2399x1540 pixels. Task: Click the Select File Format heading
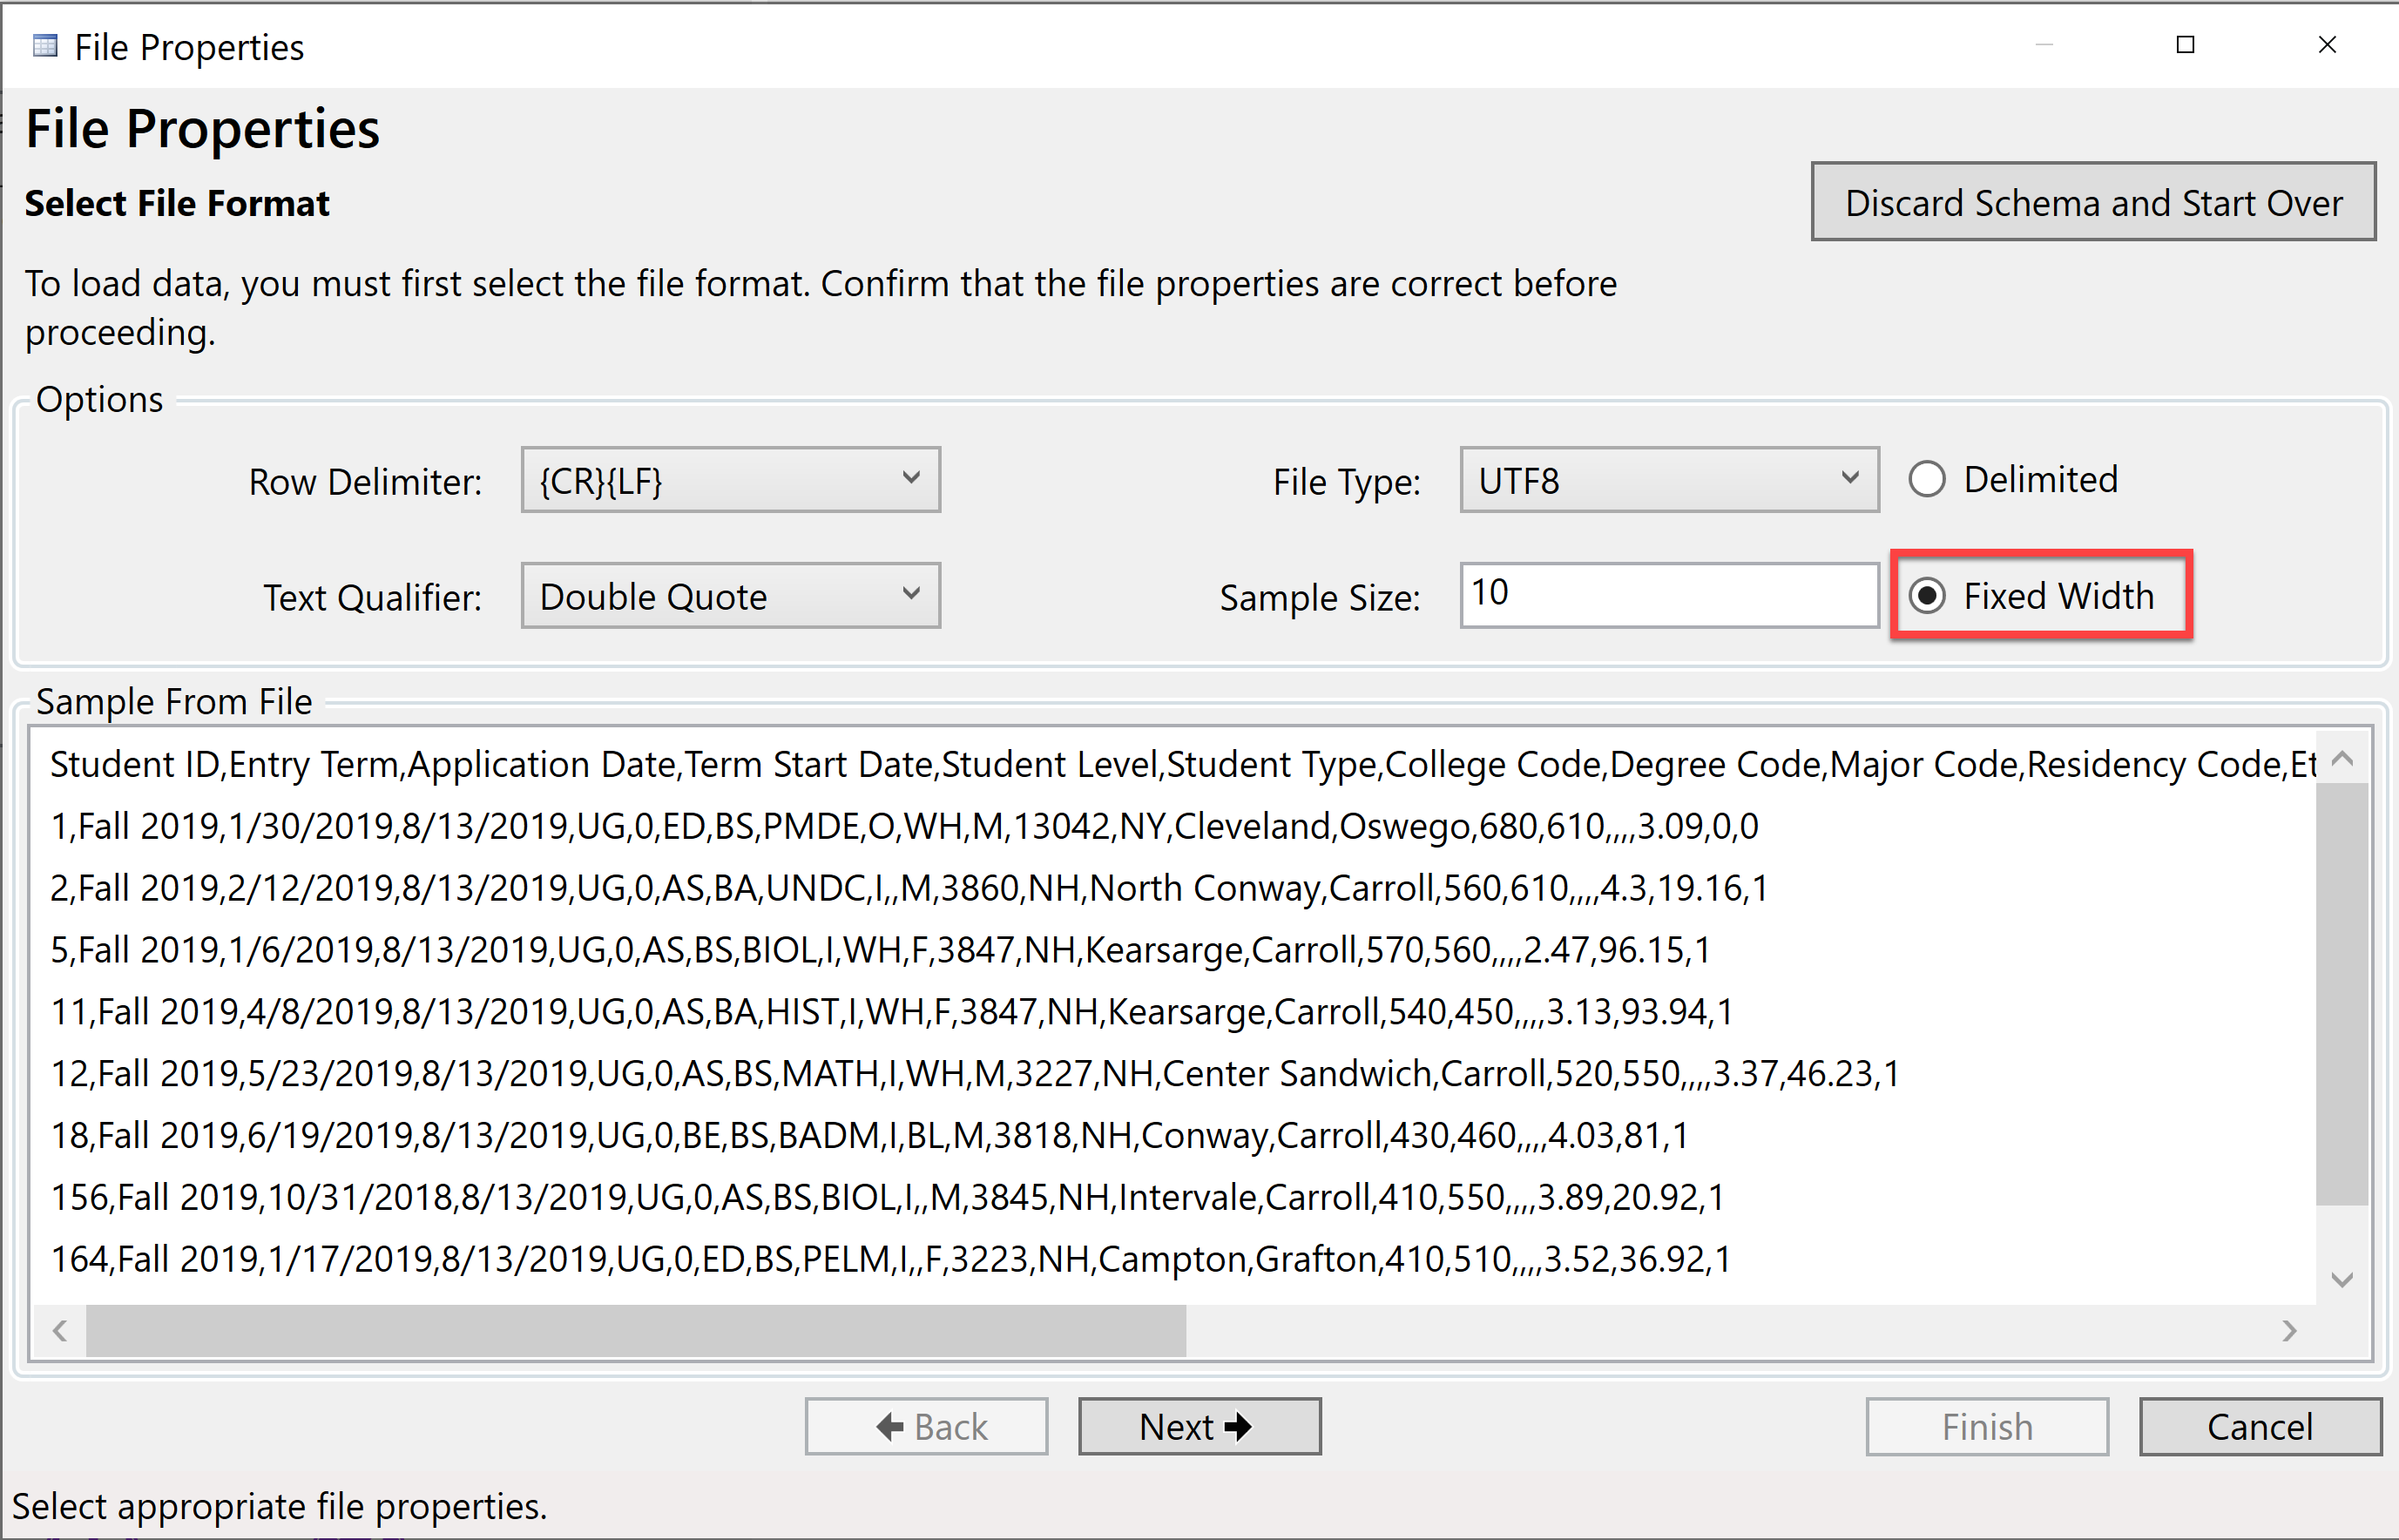(x=177, y=203)
